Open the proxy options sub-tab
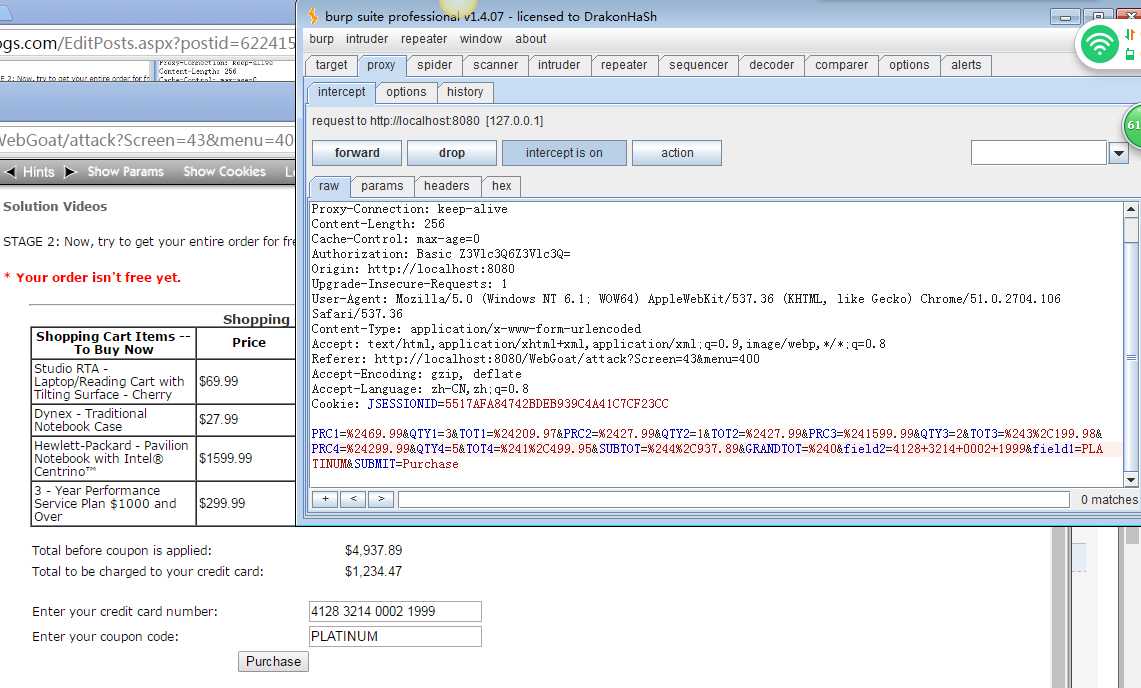 pyautogui.click(x=406, y=92)
